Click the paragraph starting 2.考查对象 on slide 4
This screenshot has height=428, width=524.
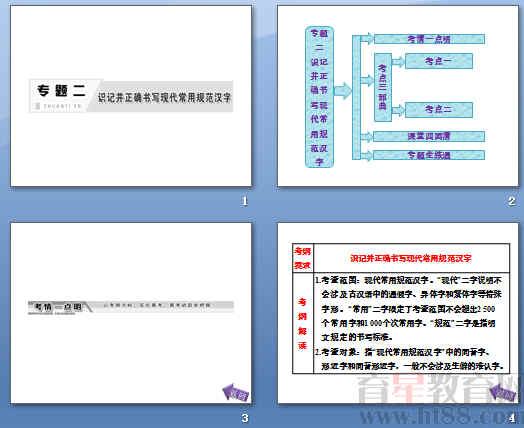(x=409, y=359)
